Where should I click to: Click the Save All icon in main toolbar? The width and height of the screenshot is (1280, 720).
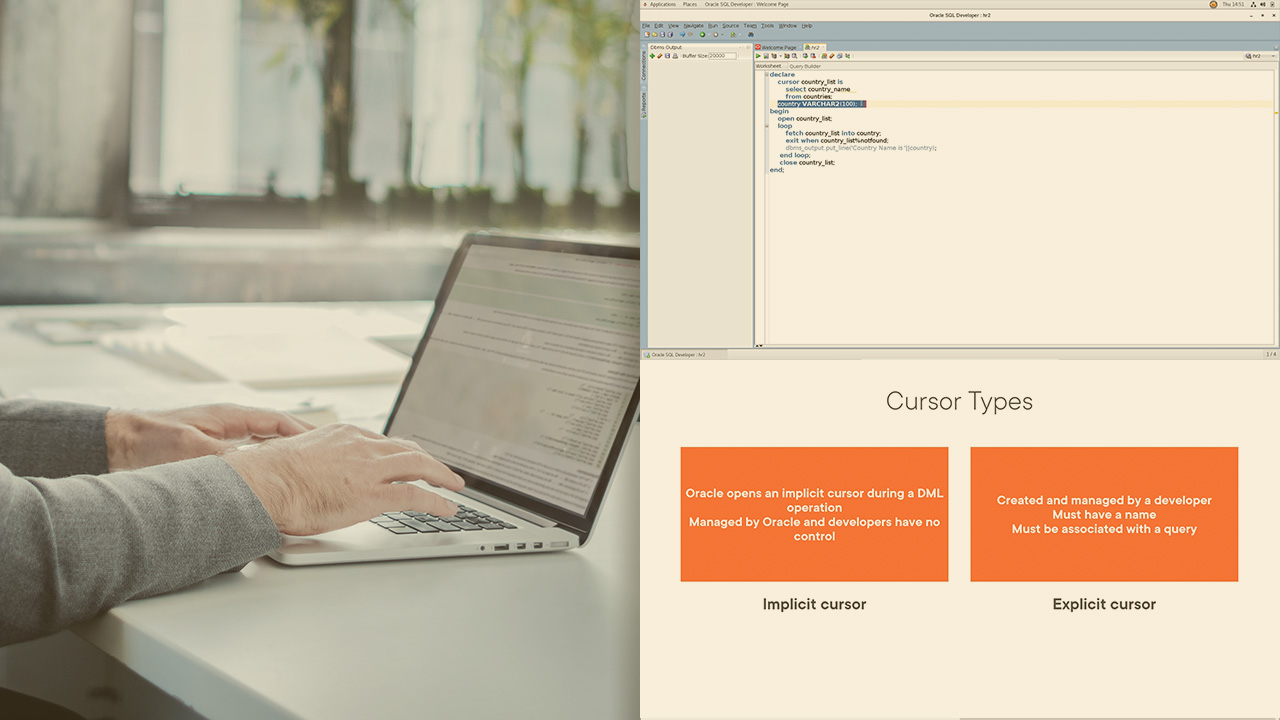(670, 34)
